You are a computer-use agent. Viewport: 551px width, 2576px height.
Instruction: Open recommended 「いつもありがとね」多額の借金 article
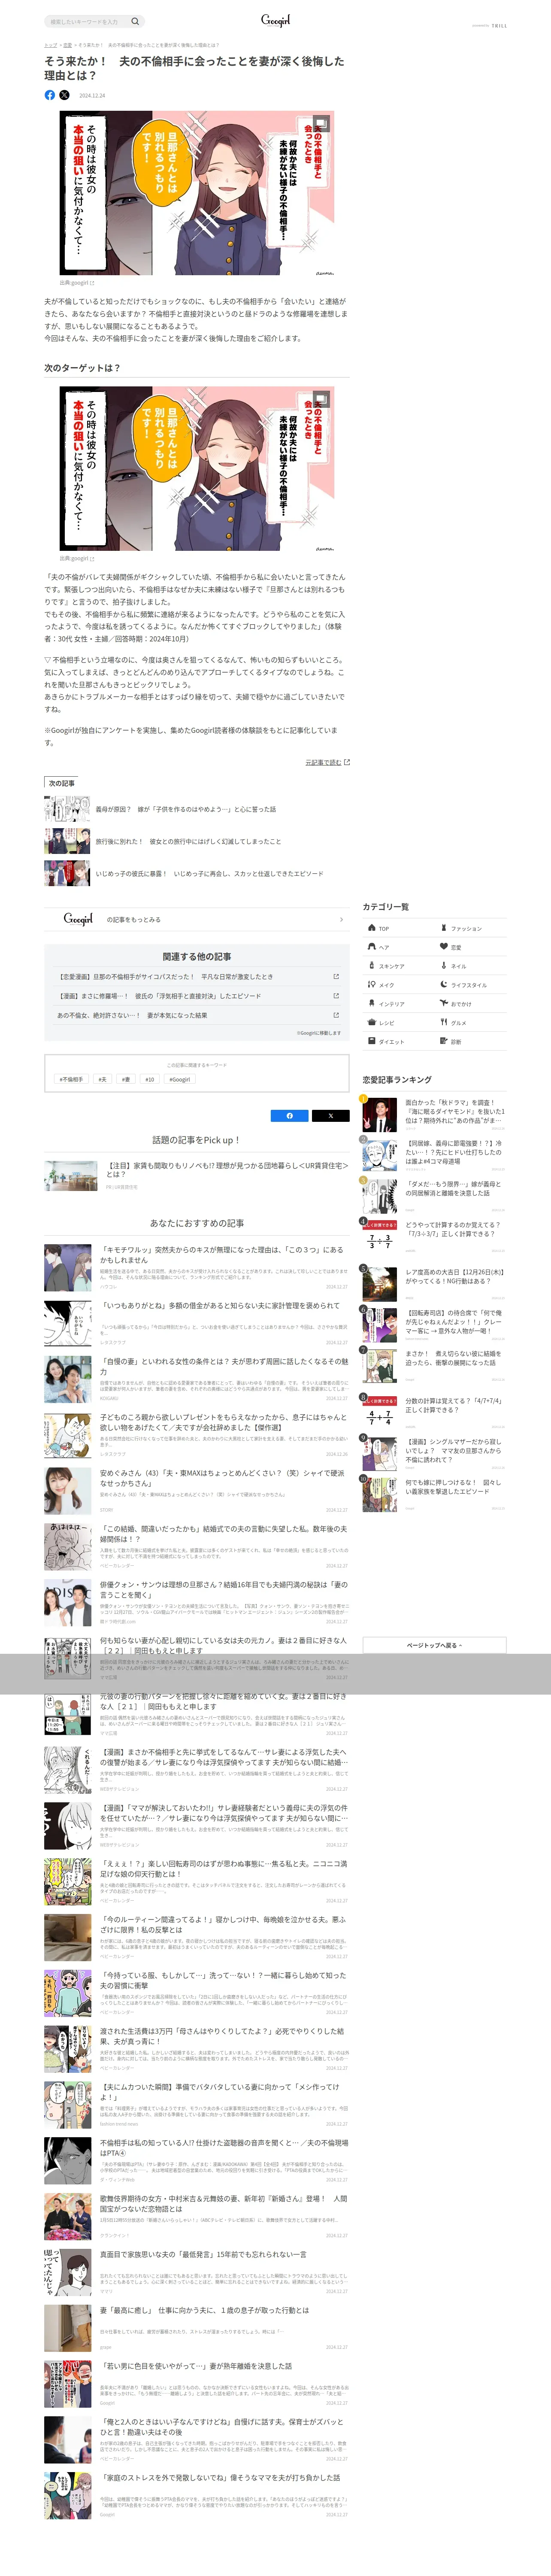pyautogui.click(x=197, y=1323)
